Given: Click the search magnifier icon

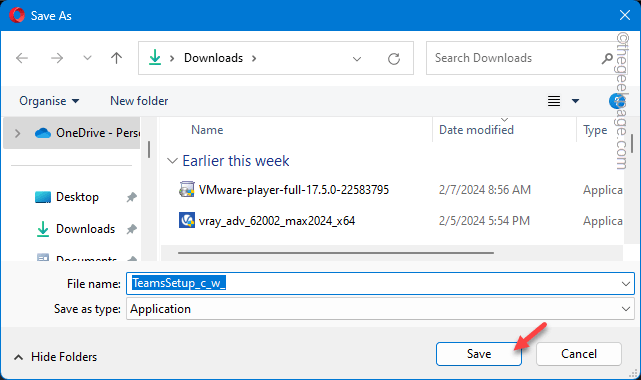Looking at the screenshot, I should 607,58.
